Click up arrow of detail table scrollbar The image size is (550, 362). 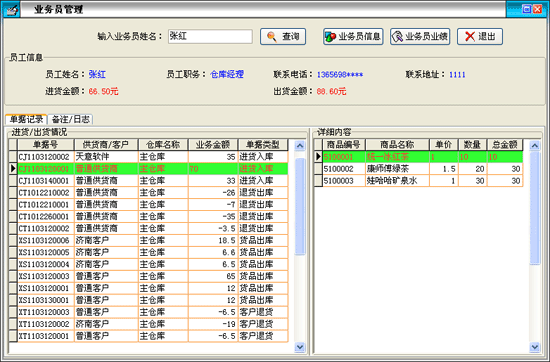(535, 145)
